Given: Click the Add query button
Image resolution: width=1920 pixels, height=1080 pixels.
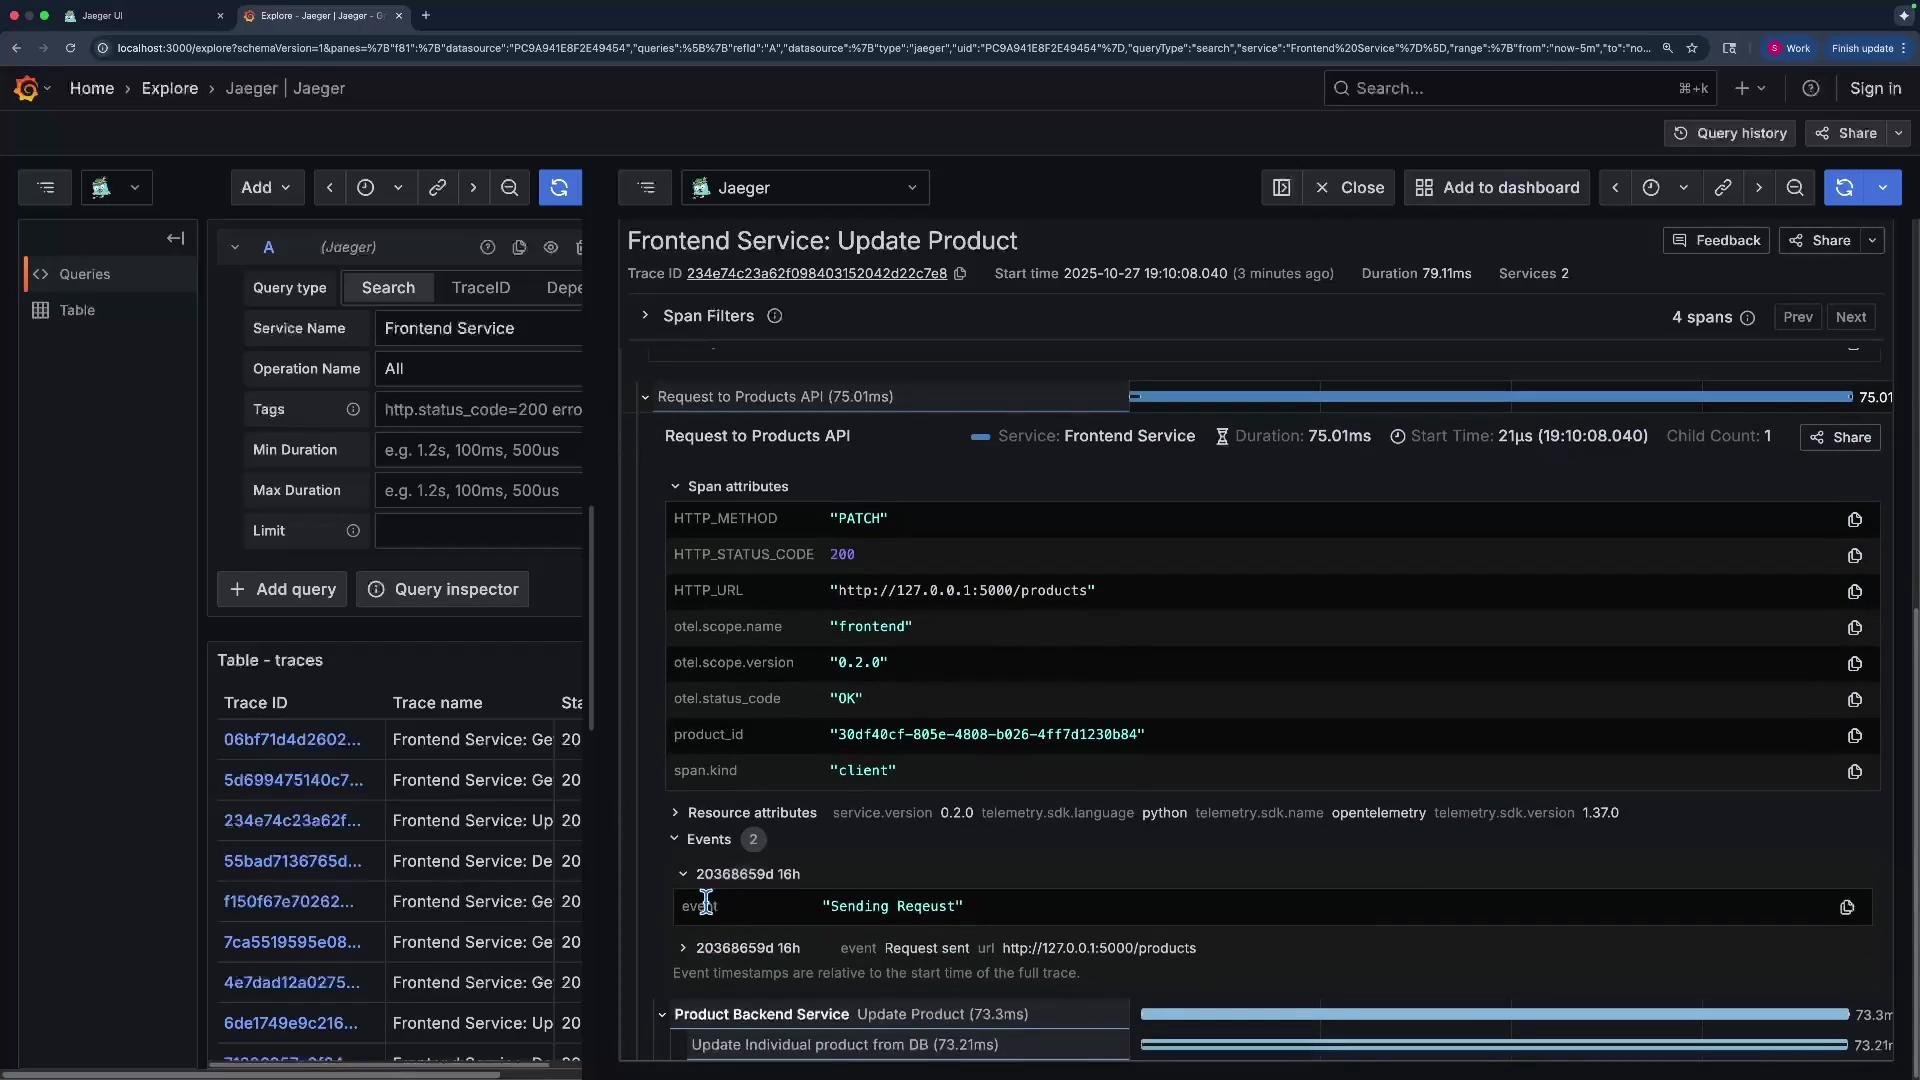Looking at the screenshot, I should pyautogui.click(x=282, y=590).
